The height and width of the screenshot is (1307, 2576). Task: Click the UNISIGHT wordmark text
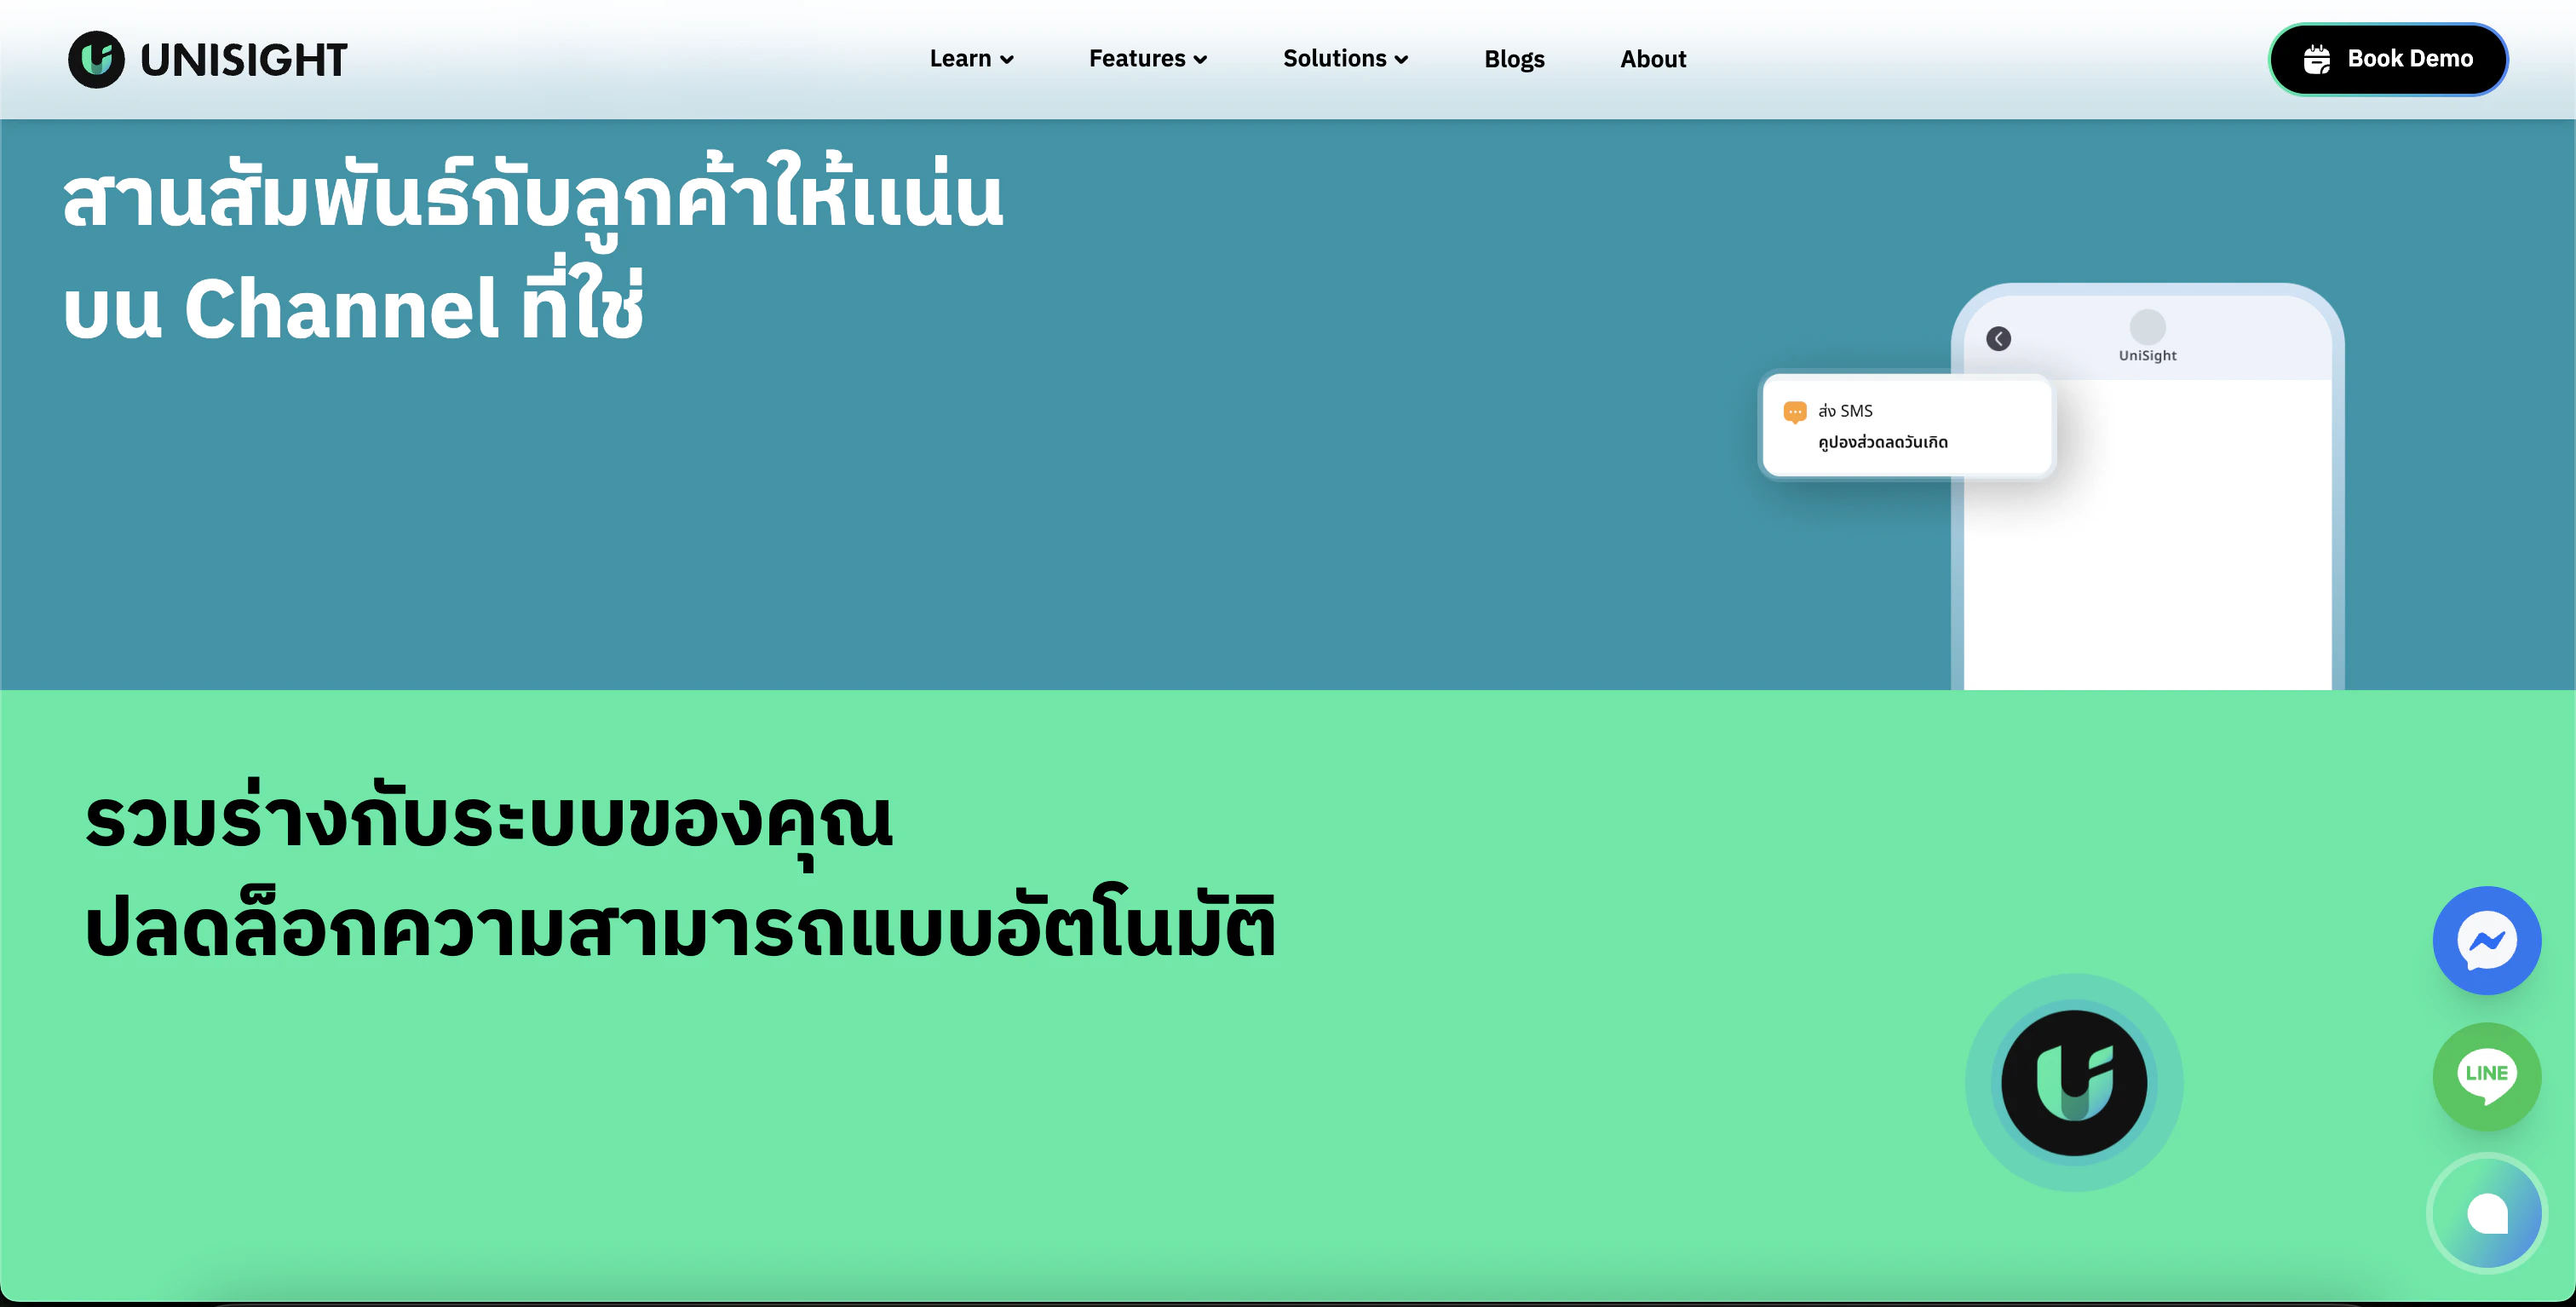coord(243,60)
